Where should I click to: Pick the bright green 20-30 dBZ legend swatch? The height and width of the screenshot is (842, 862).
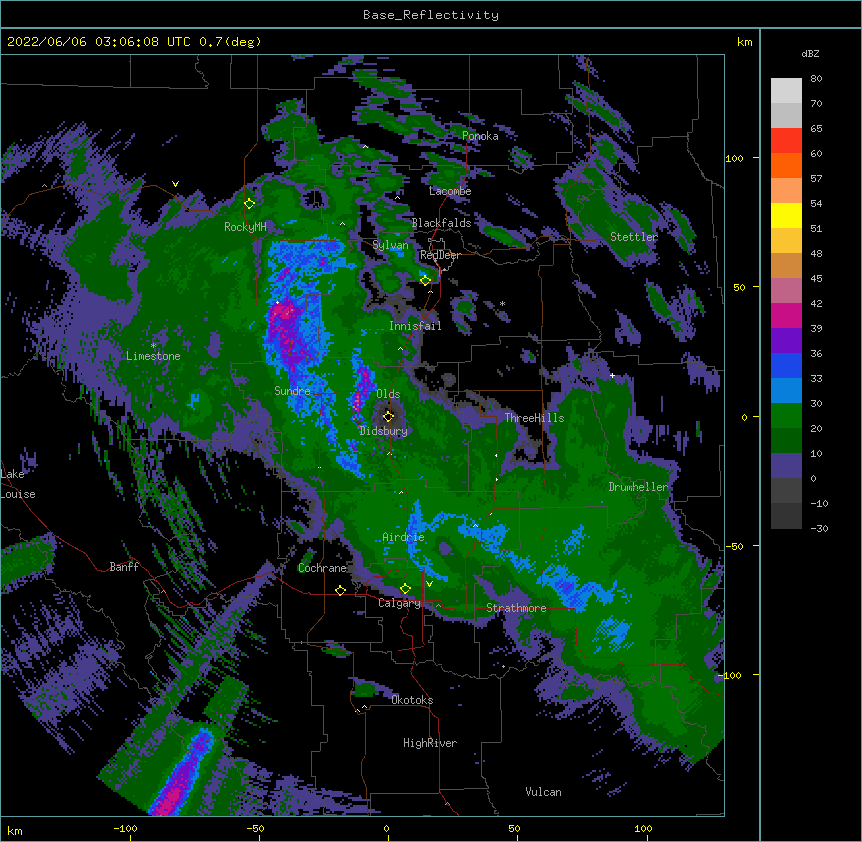786,416
